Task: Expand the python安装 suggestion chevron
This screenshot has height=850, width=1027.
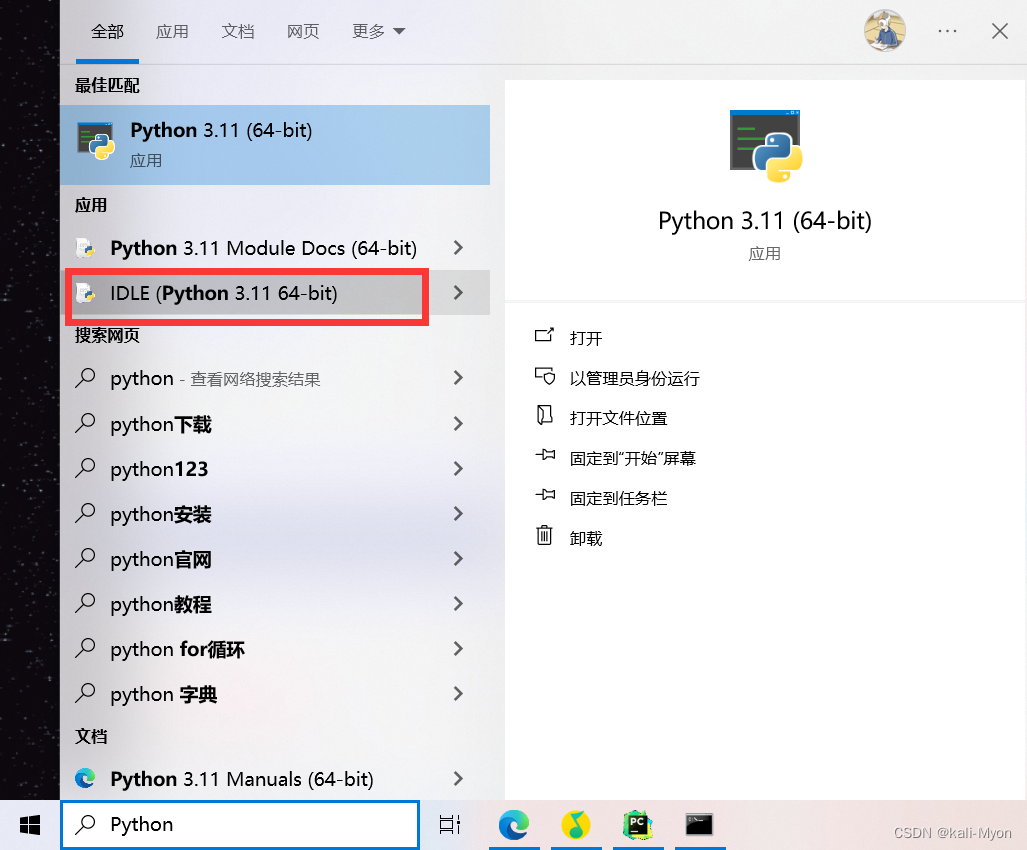Action: (x=458, y=514)
